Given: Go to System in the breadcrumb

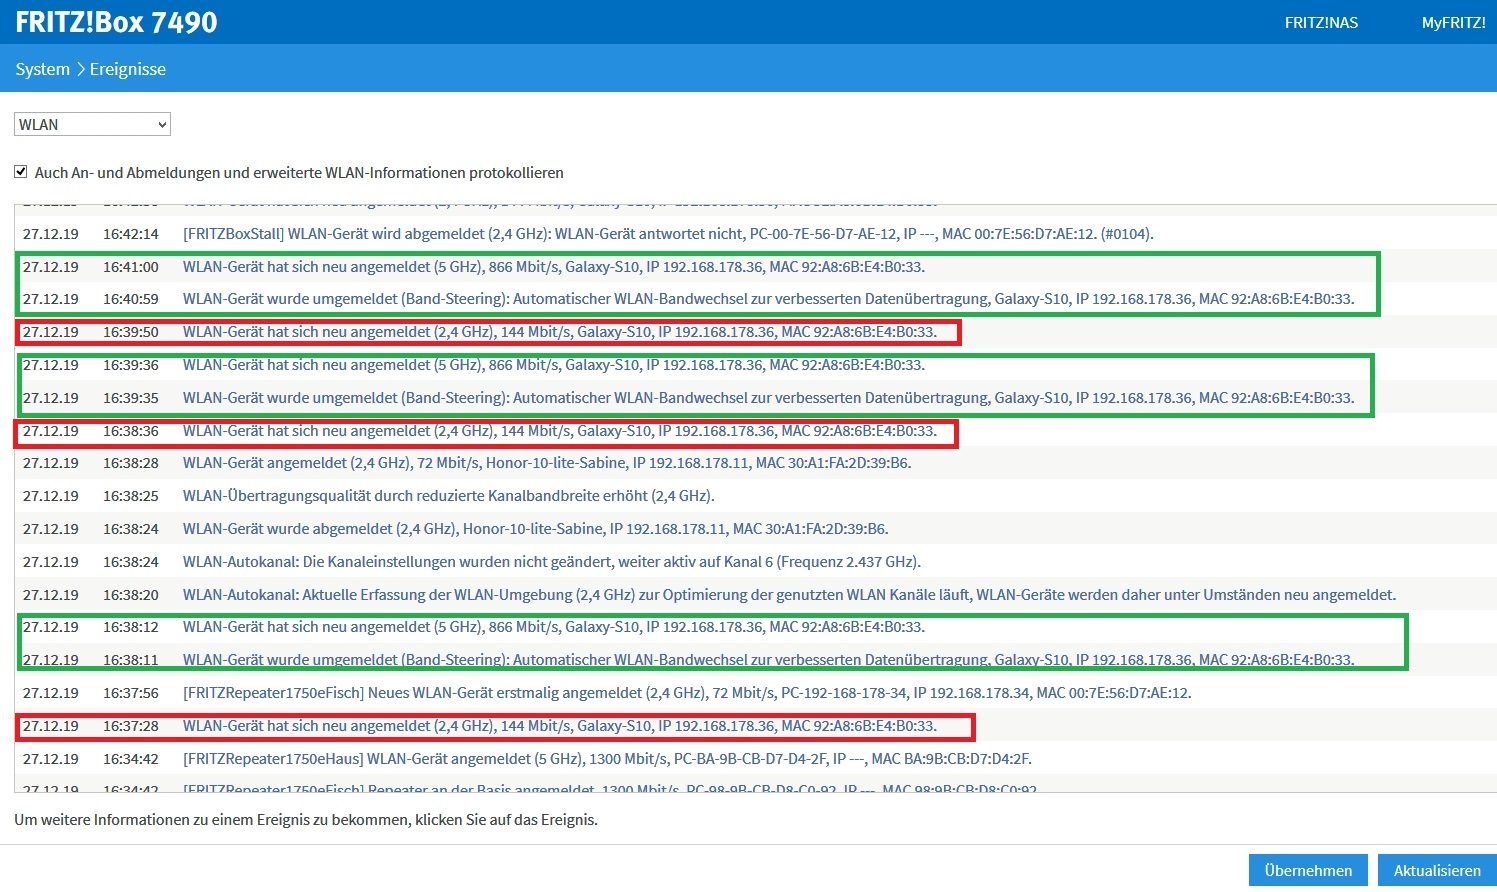Looking at the screenshot, I should [42, 69].
